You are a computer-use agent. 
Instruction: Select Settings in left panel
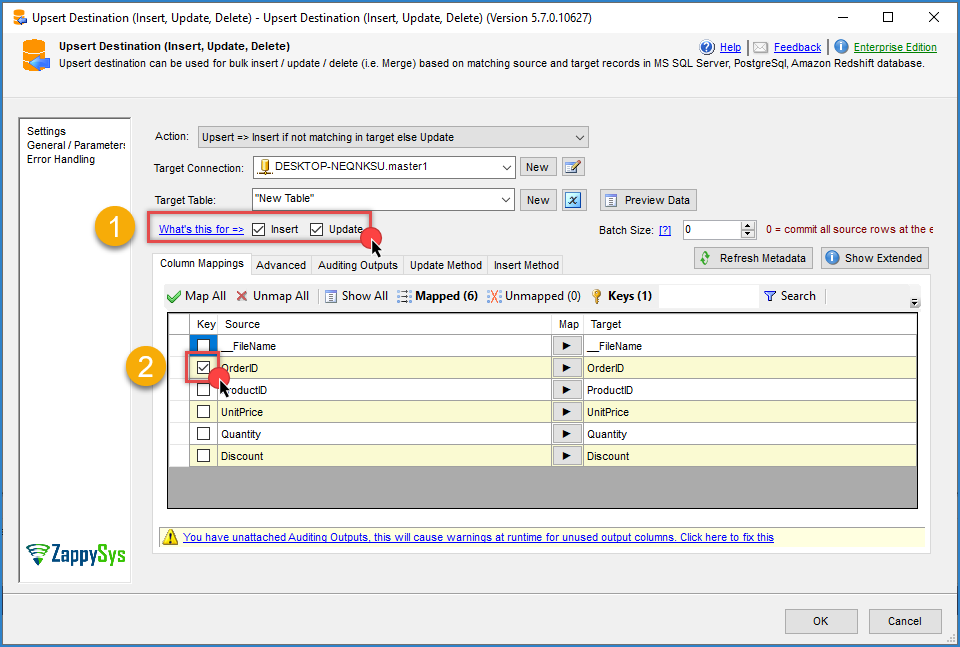click(x=47, y=131)
